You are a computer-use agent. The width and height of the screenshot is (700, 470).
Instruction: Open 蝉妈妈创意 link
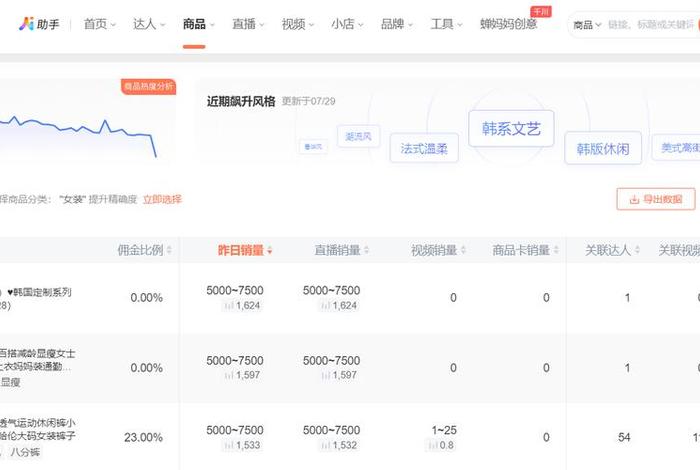click(508, 24)
